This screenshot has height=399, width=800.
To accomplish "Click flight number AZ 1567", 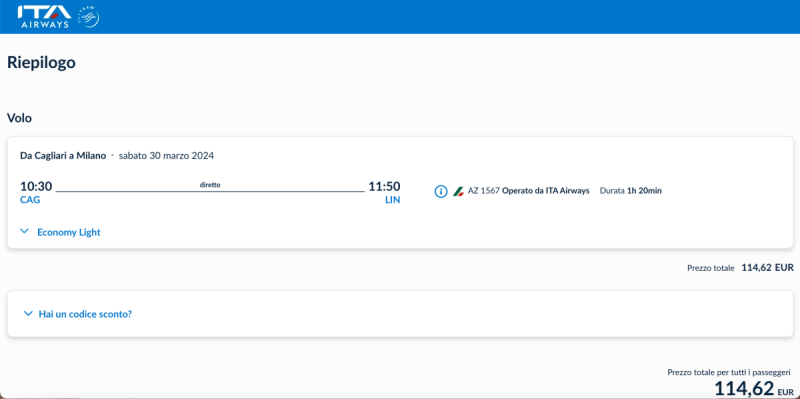I will pyautogui.click(x=484, y=191).
